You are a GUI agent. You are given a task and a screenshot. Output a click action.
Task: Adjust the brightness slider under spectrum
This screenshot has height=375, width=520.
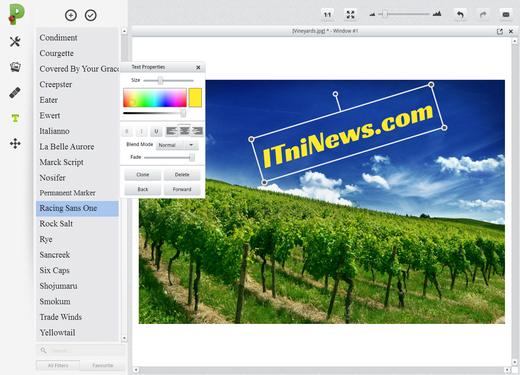point(183,113)
